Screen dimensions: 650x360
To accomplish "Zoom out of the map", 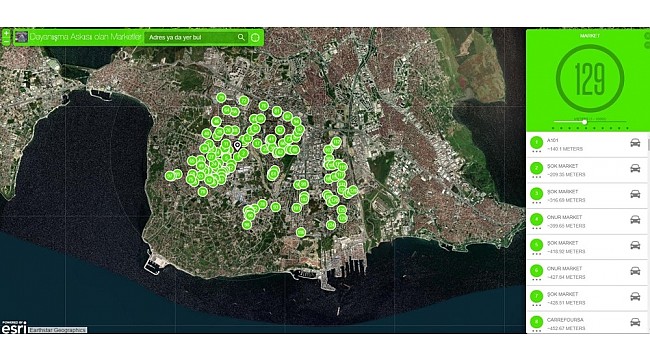I will [7, 41].
